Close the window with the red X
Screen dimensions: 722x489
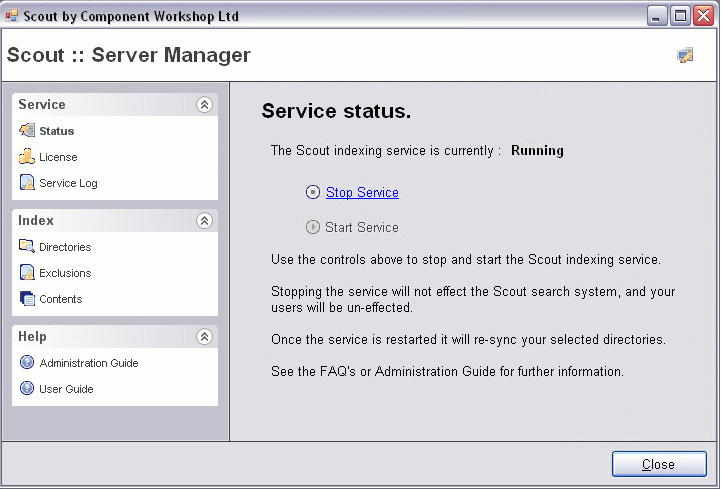(x=704, y=16)
